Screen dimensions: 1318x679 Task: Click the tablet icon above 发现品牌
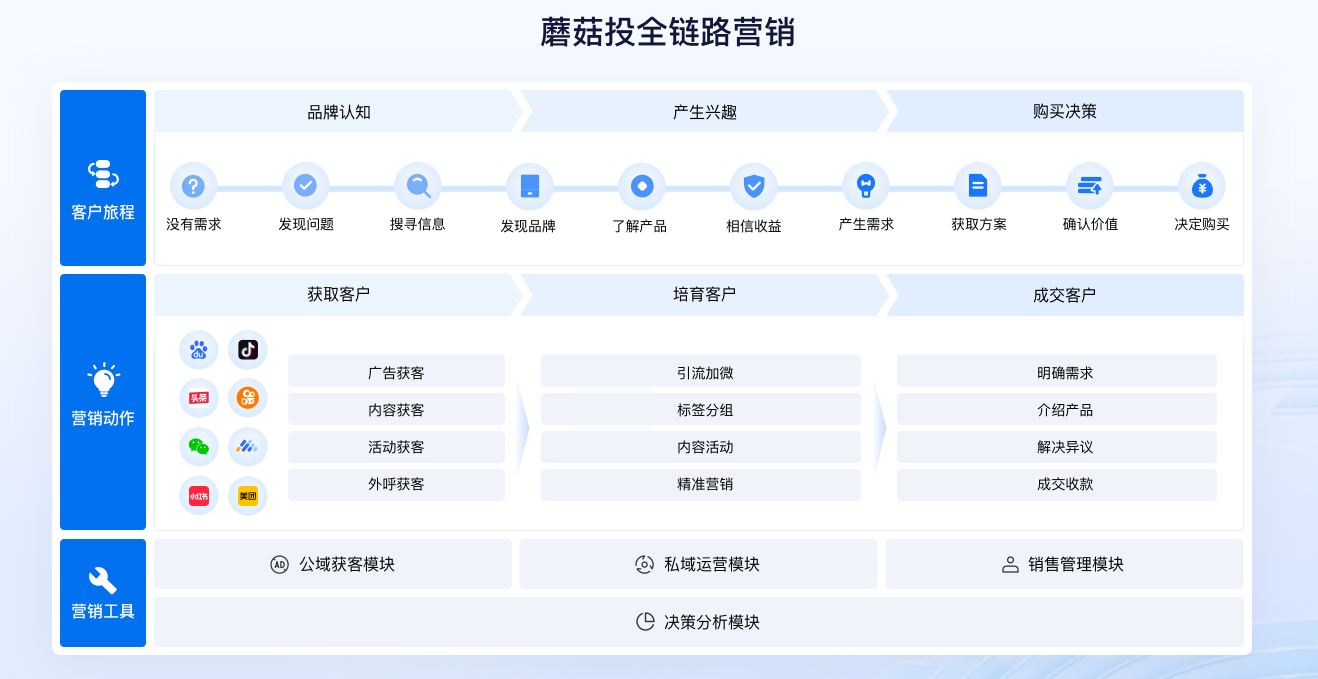530,186
